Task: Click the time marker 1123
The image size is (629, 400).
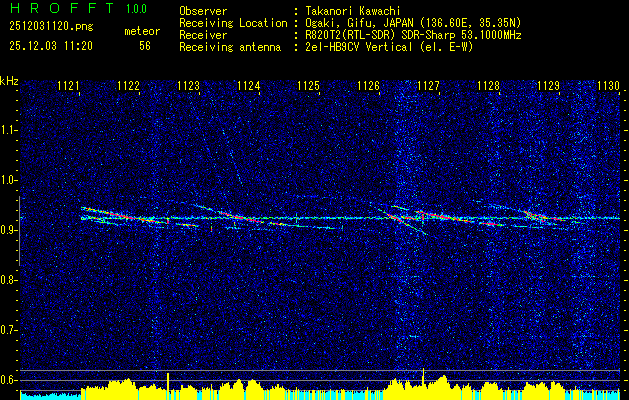Action: (189, 86)
